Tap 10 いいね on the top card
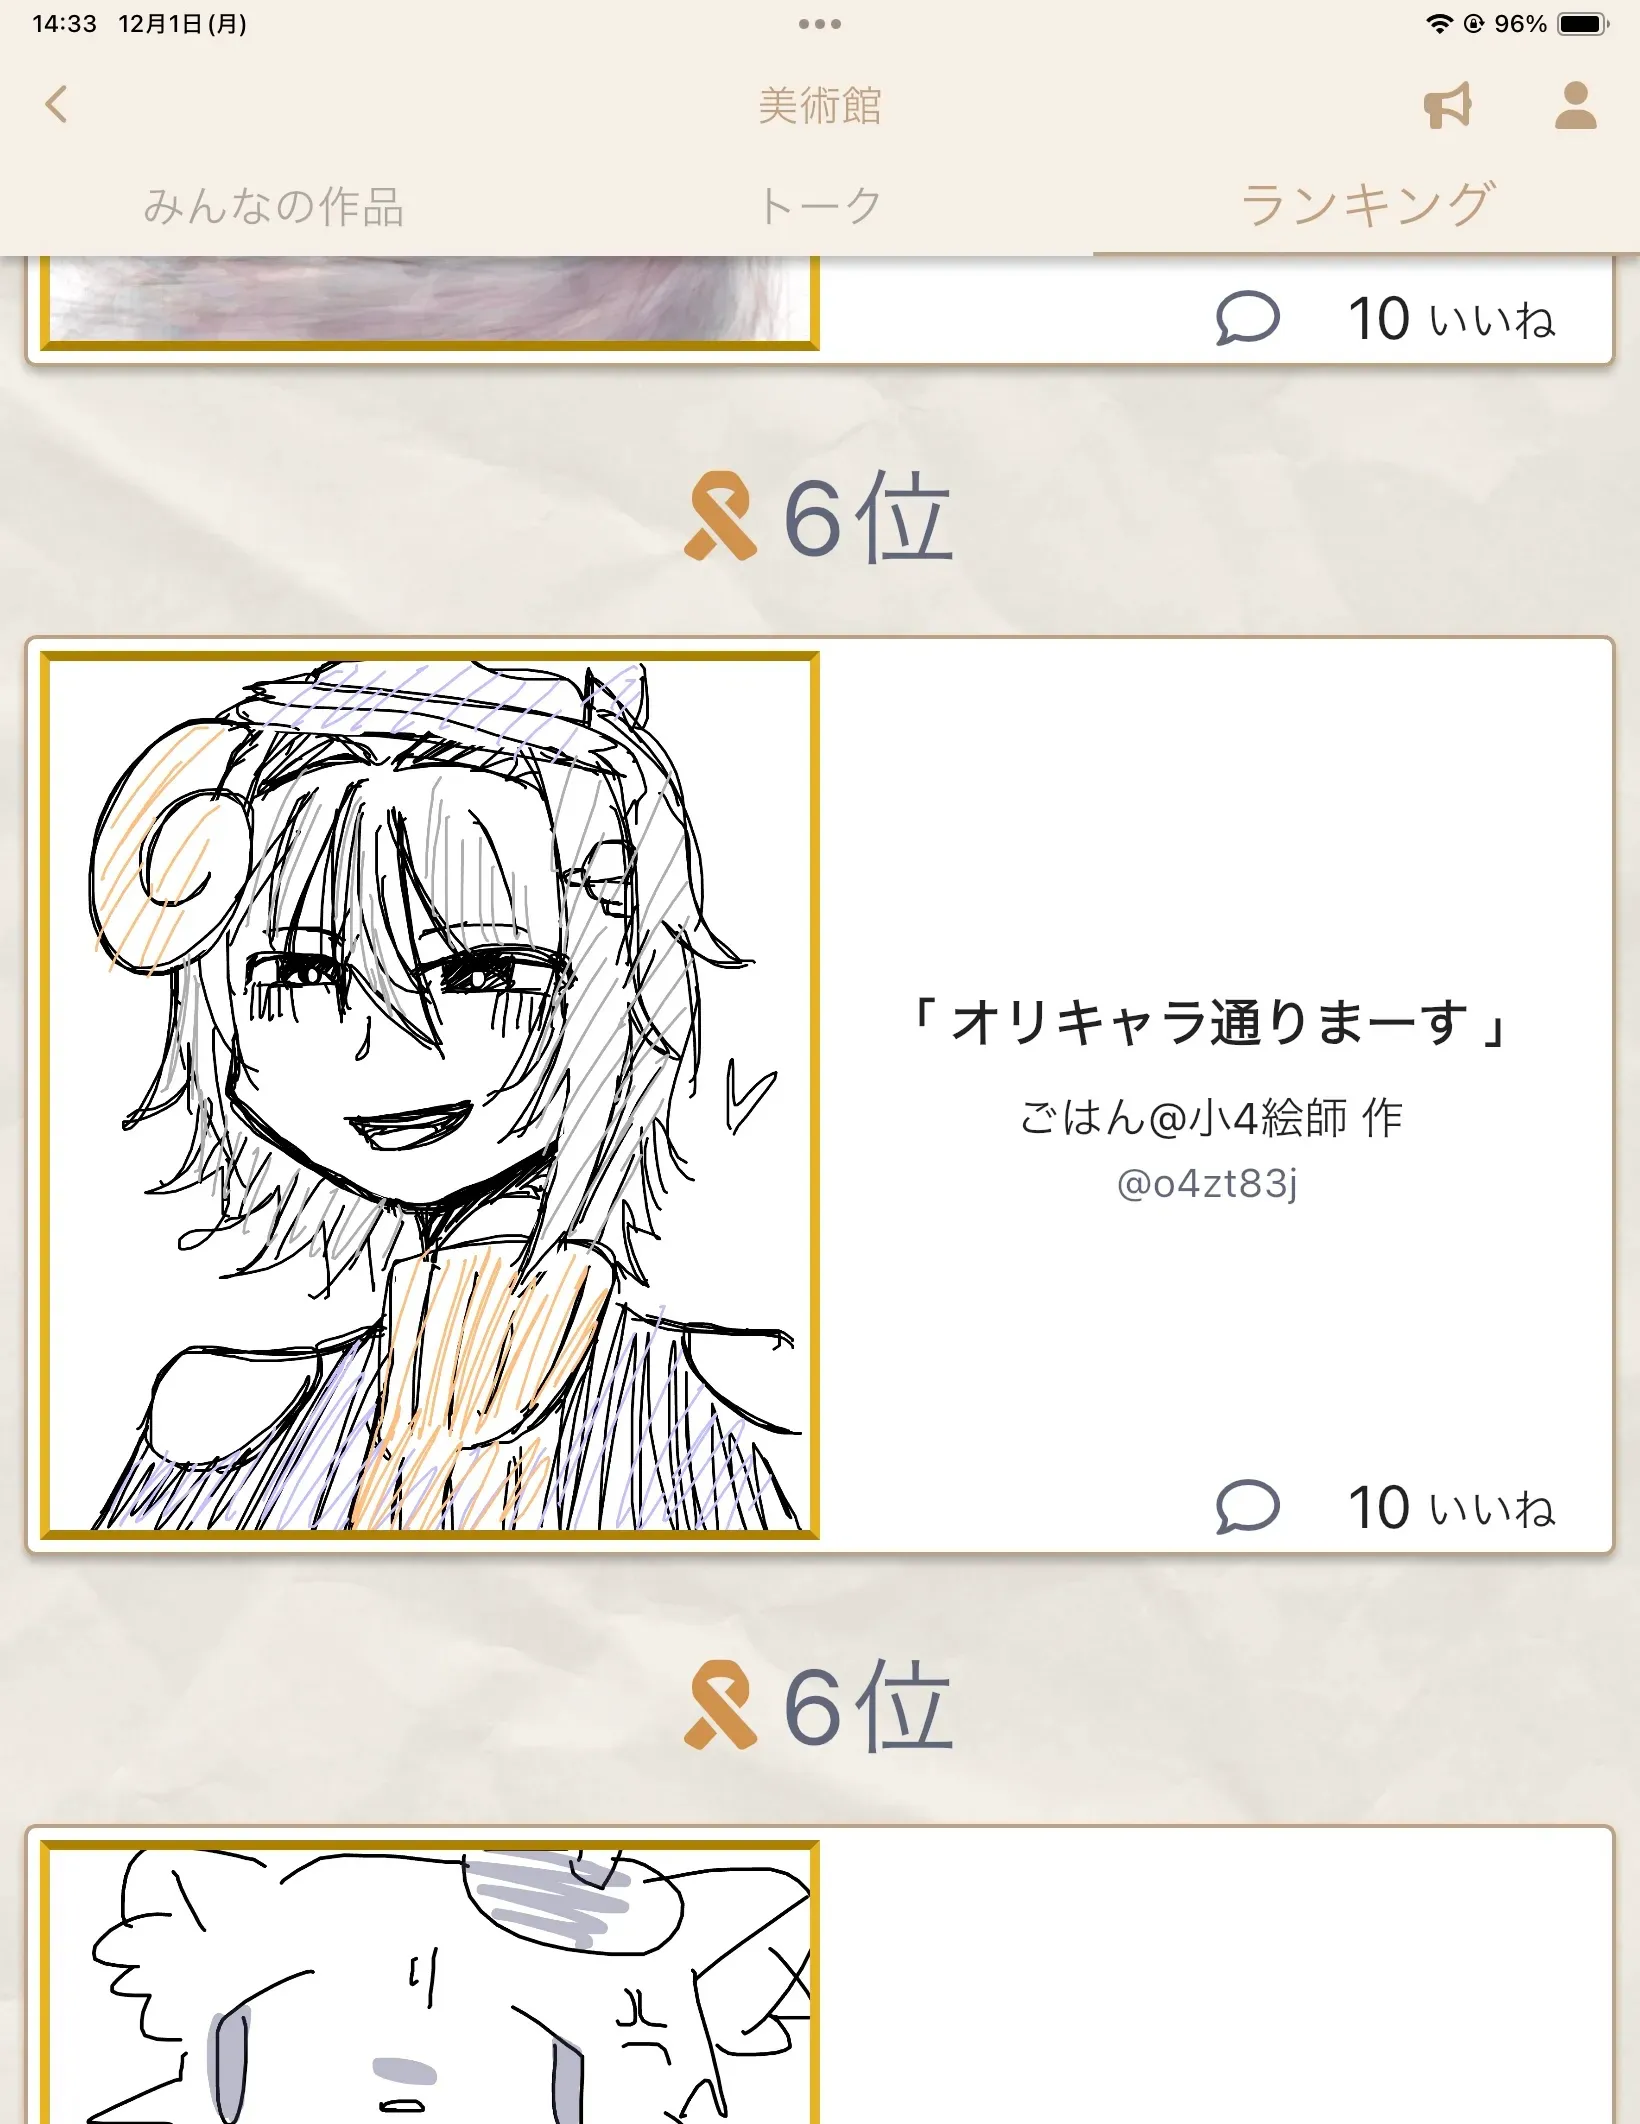 pyautogui.click(x=1451, y=319)
